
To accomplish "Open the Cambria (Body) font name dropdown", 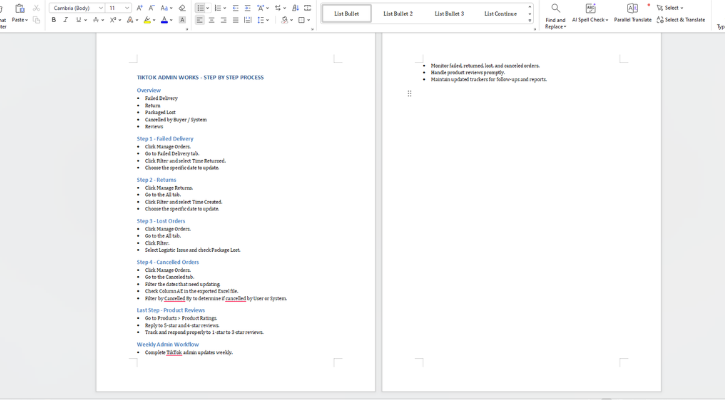I will pos(100,8).
